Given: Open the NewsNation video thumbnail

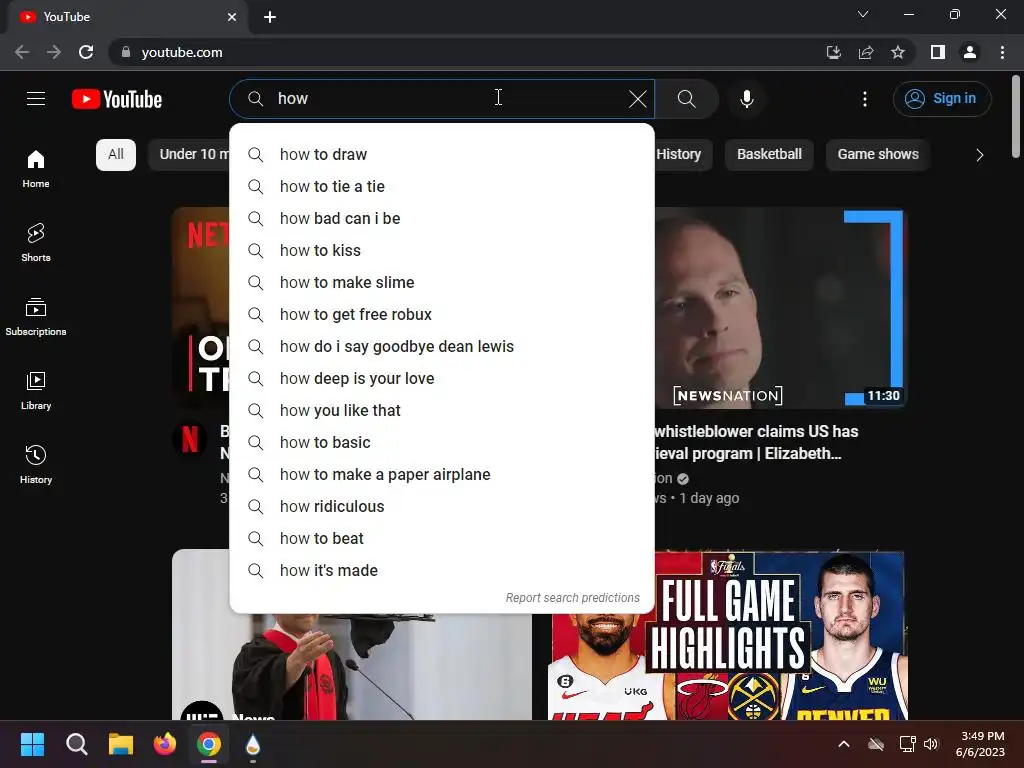Looking at the screenshot, I should pyautogui.click(x=780, y=308).
